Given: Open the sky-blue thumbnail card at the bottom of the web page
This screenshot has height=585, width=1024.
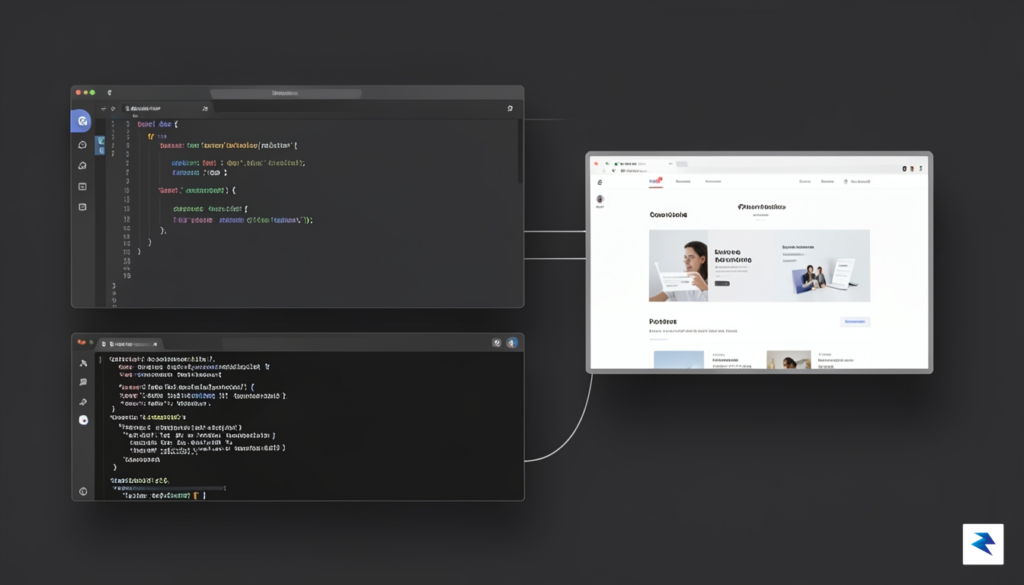Looking at the screenshot, I should coord(679,360).
